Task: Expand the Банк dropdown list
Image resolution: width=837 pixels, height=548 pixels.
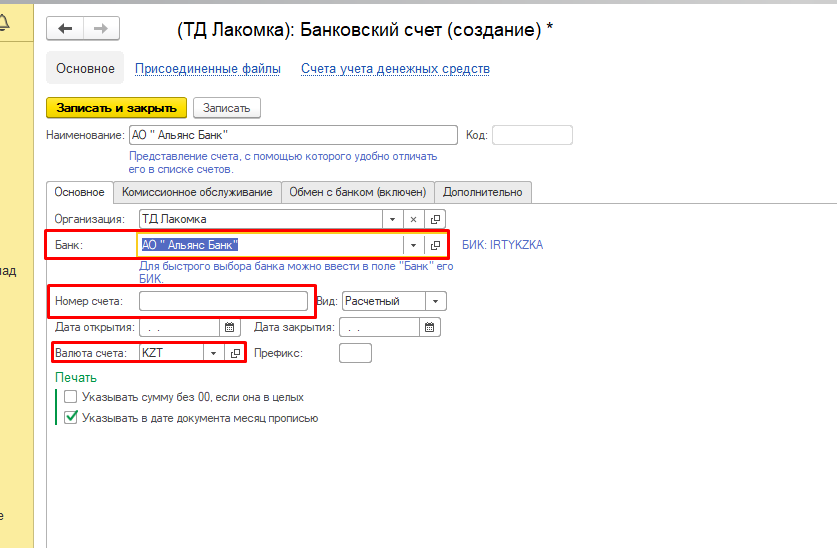Action: pos(413,245)
